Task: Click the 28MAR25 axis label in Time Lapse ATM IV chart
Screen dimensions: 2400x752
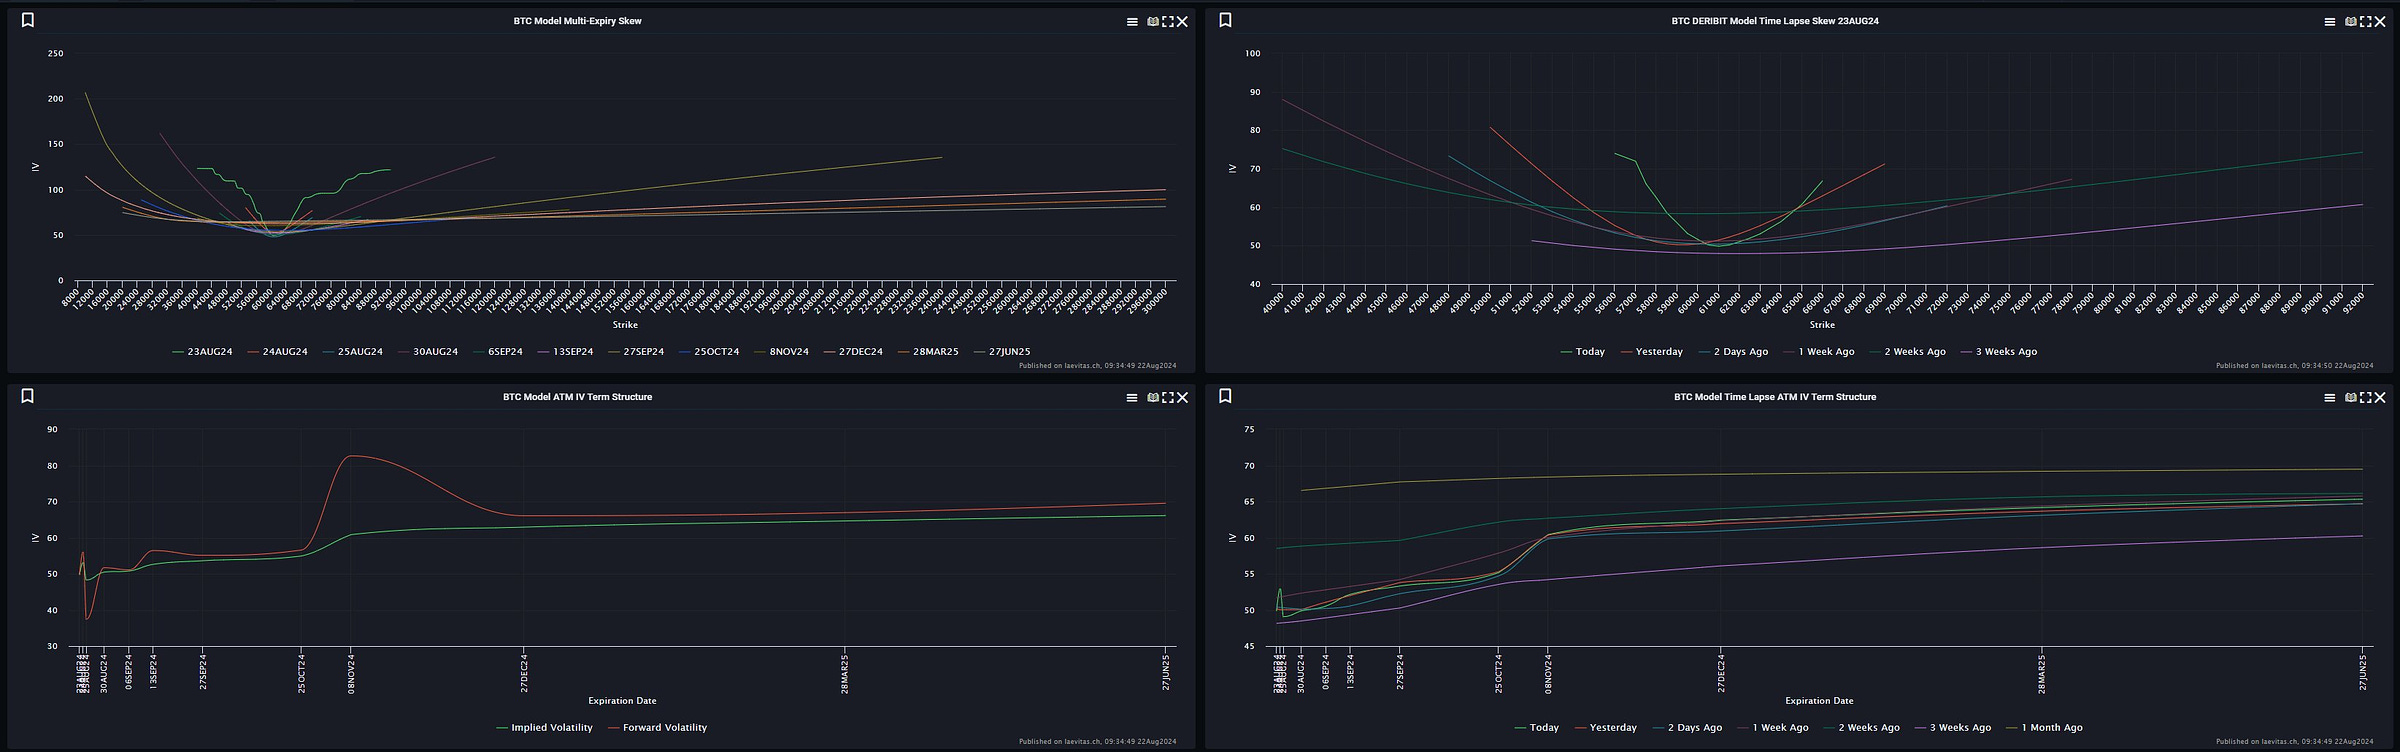Action: pyautogui.click(x=2042, y=673)
